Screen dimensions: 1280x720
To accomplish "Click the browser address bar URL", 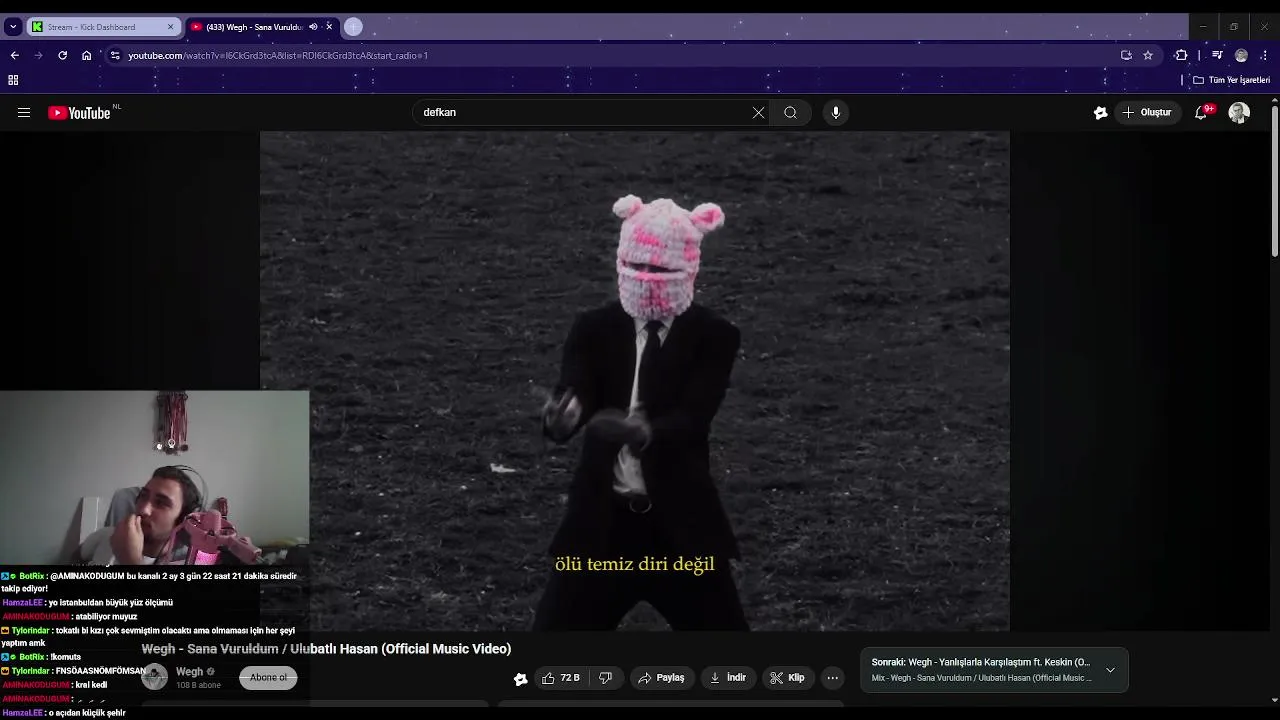I will tap(278, 55).
